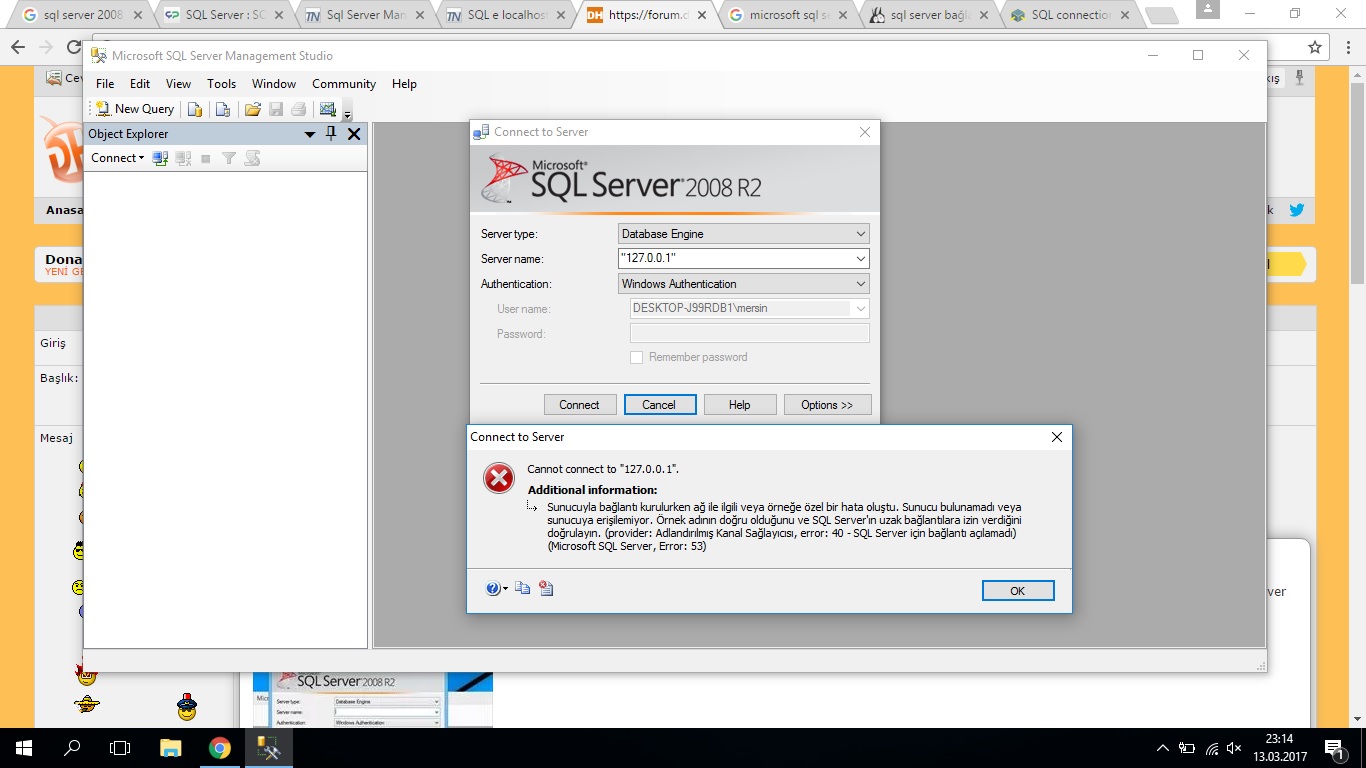1366x768 pixels.
Task: Click the taskbar search magnifier icon
Action: pos(72,748)
